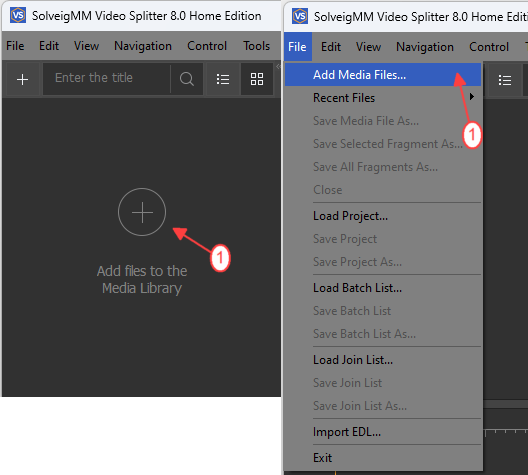Select Close in the File menu
This screenshot has width=528, height=475.
point(383,190)
